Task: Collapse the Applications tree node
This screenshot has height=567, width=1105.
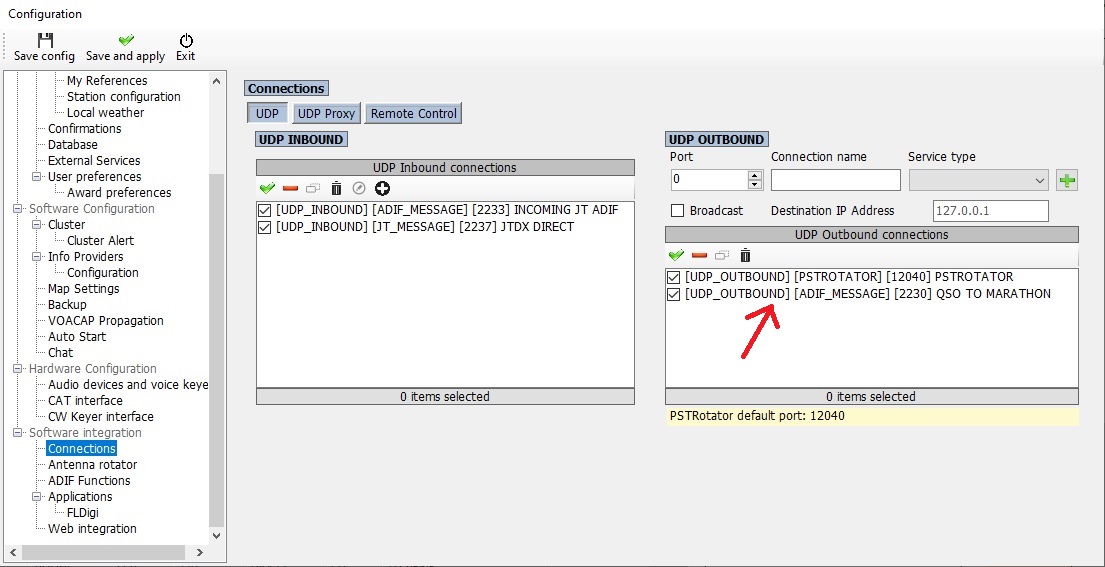Action: pos(37,497)
